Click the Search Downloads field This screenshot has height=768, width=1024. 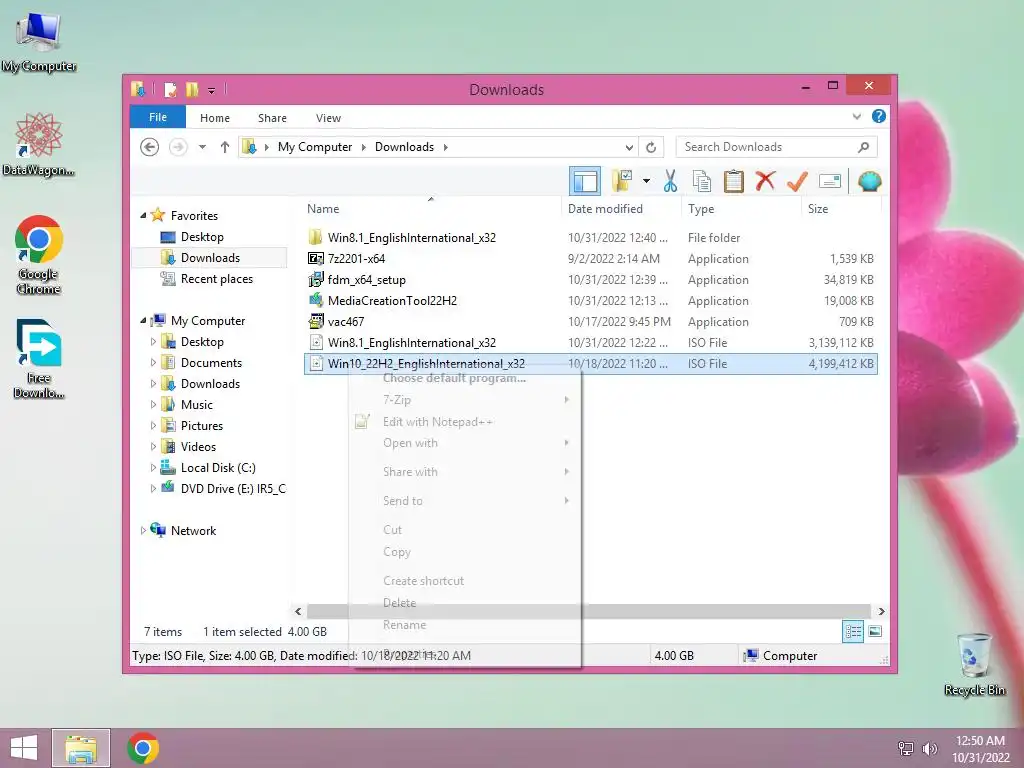coord(776,147)
